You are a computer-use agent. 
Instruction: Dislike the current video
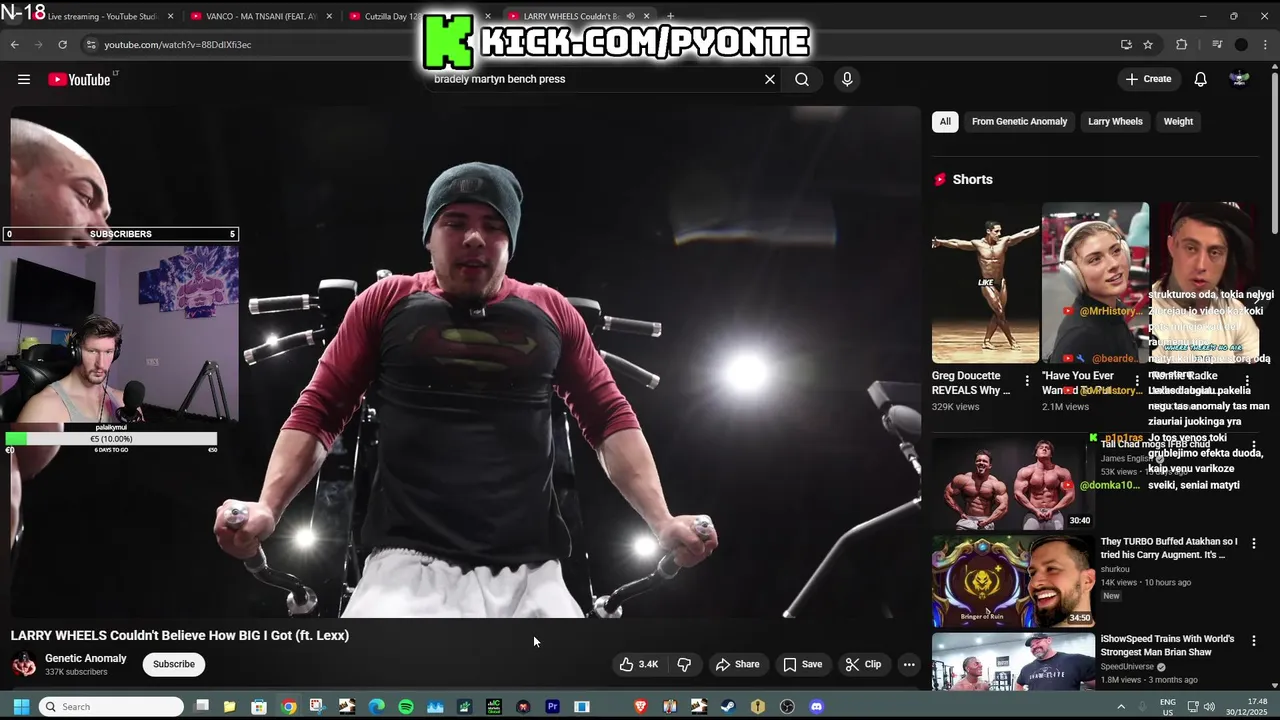(685, 664)
